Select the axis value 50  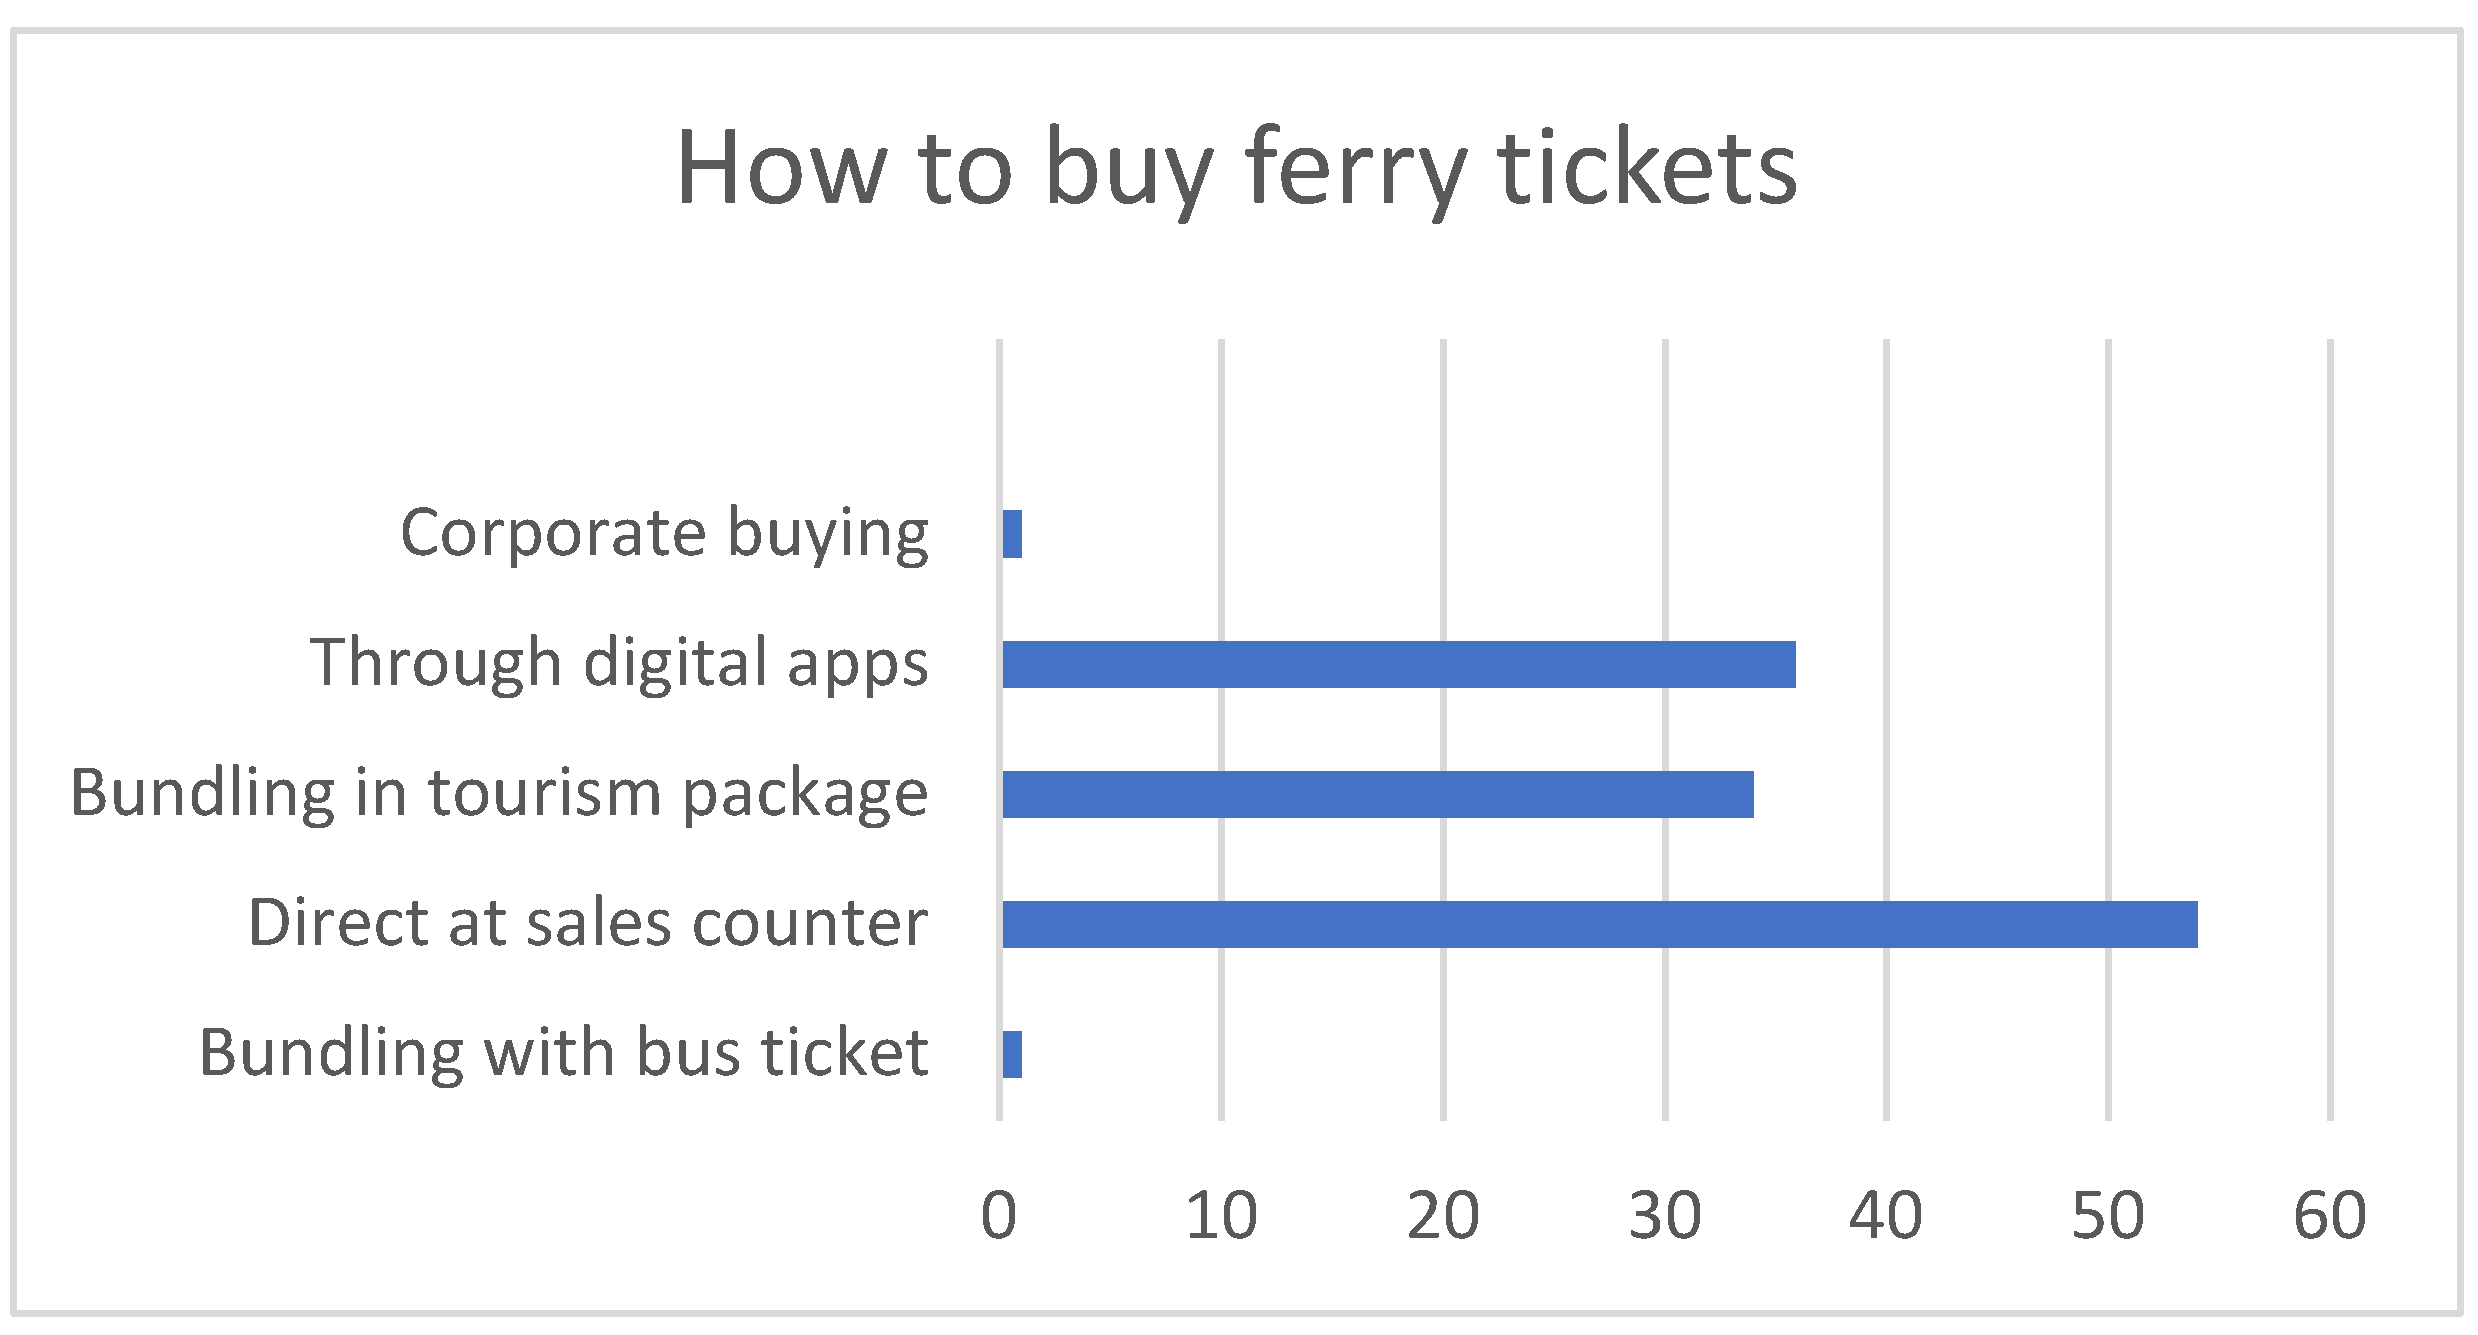2108,1217
